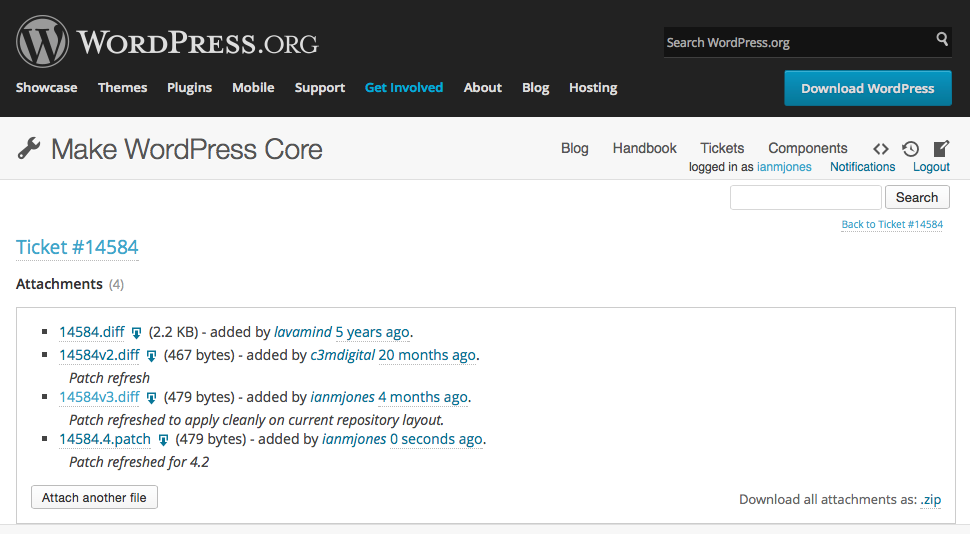Download all attachments as .zip link

pos(930,499)
